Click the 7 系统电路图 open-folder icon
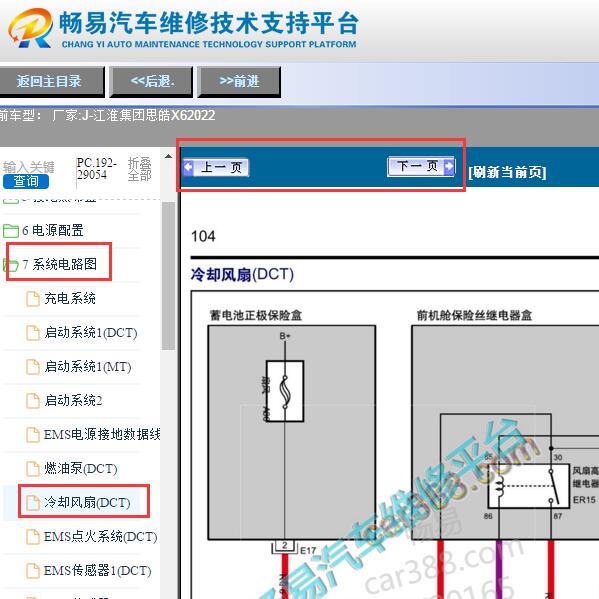599x599 pixels. pos(11,265)
